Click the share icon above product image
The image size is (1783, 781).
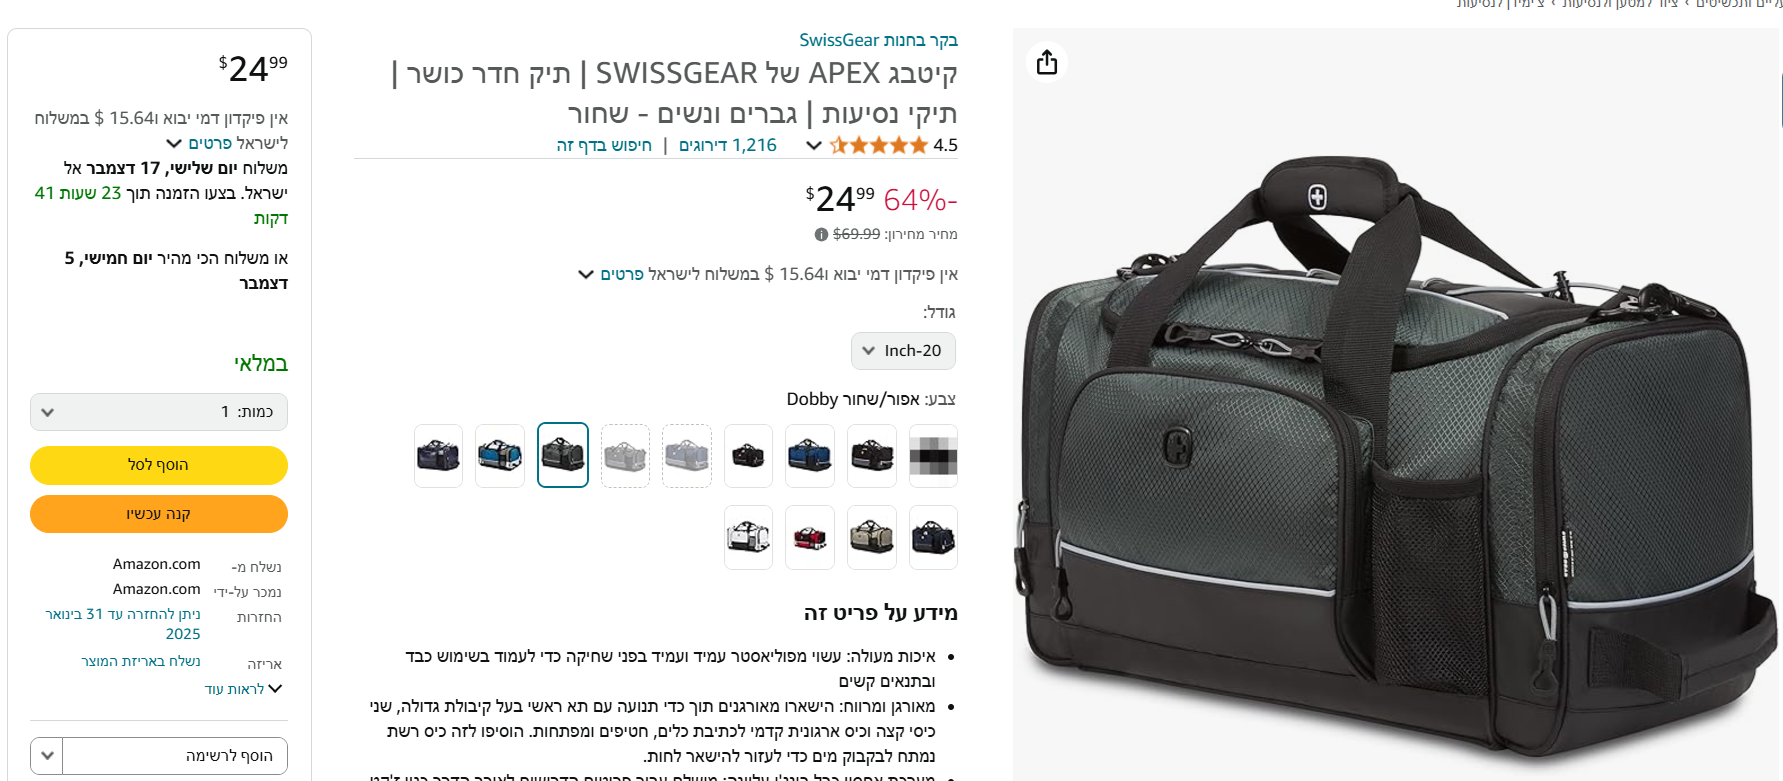(1047, 62)
